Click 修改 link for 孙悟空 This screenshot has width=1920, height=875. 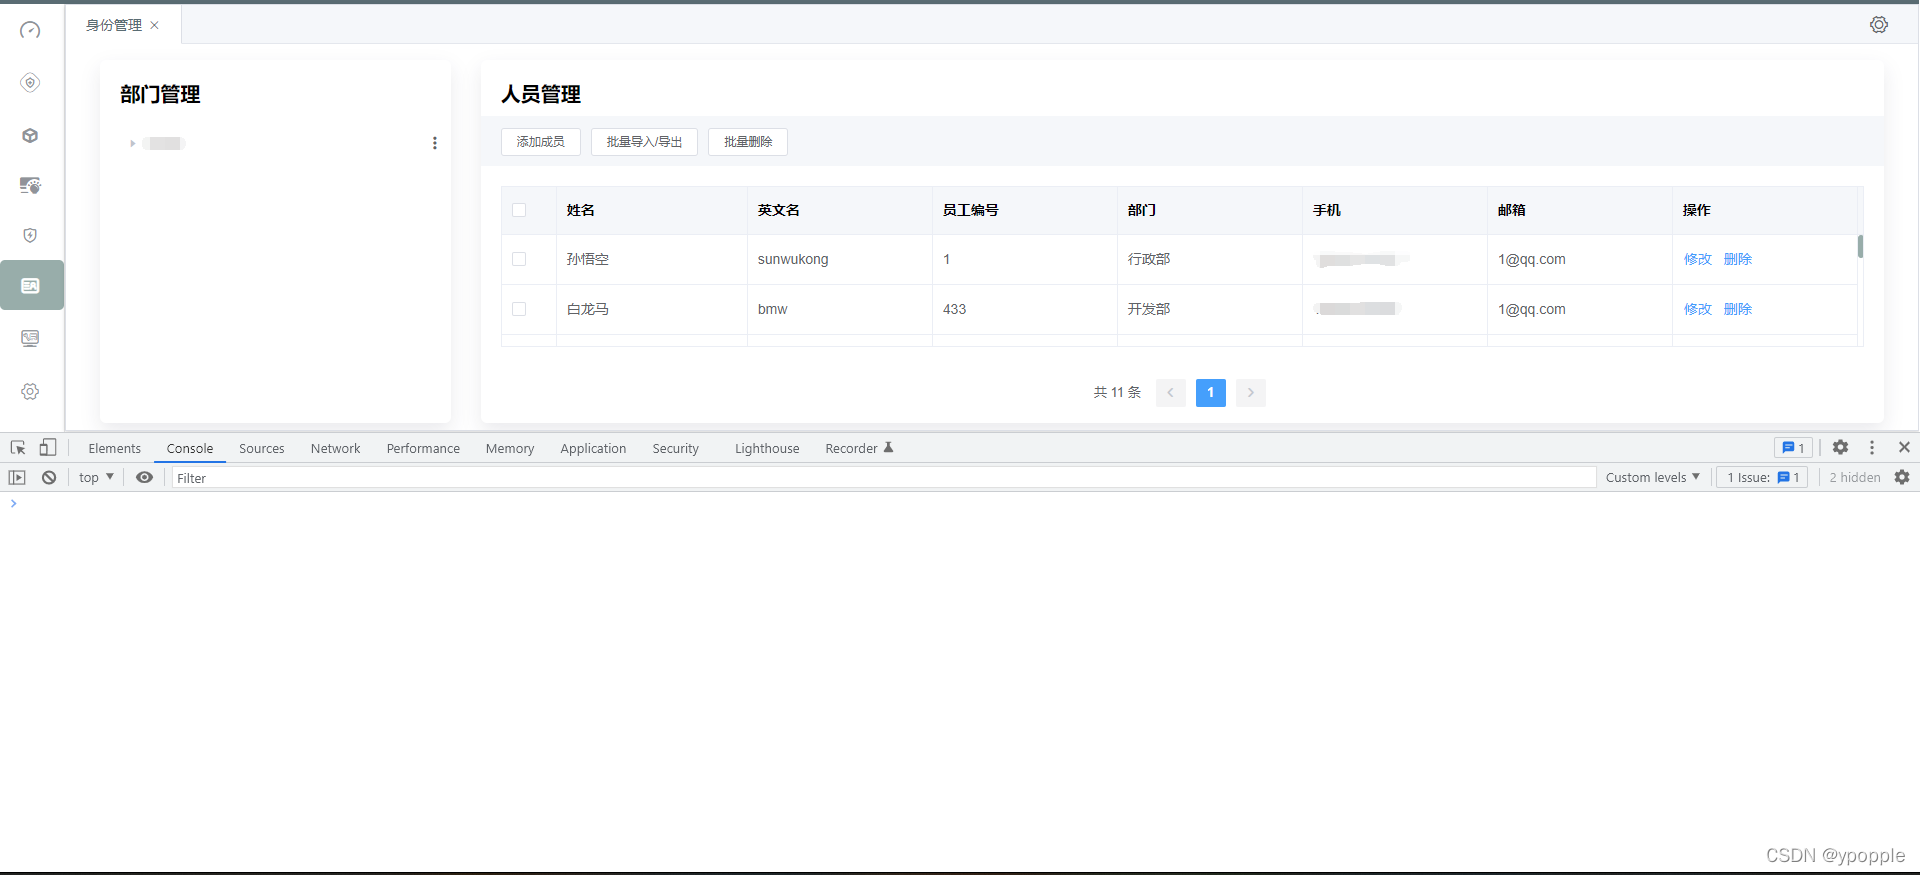click(1697, 259)
